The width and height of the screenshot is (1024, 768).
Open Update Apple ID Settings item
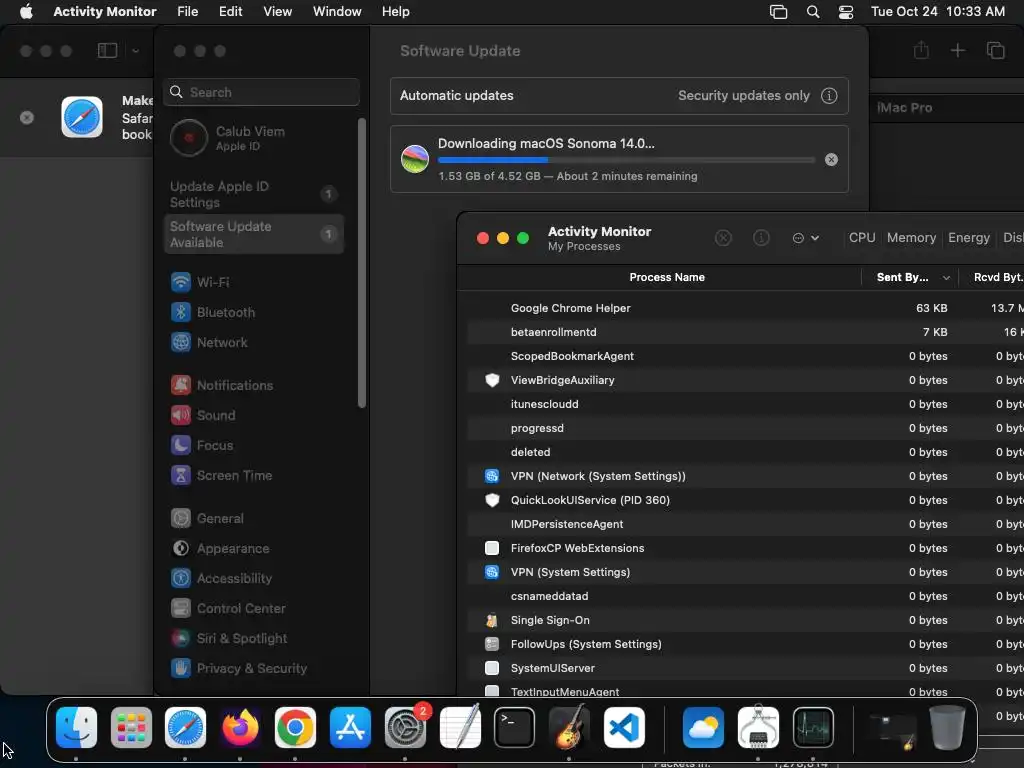pos(253,194)
